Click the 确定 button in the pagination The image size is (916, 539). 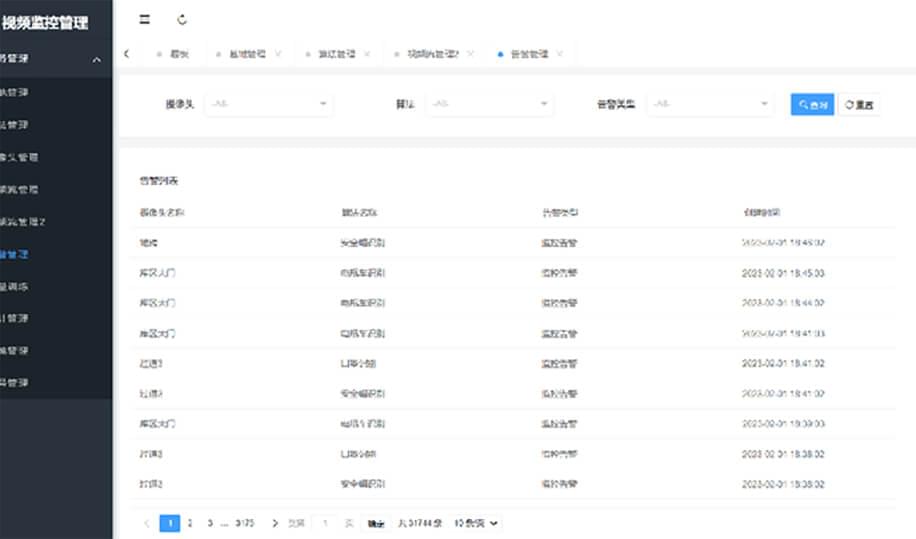pos(376,523)
